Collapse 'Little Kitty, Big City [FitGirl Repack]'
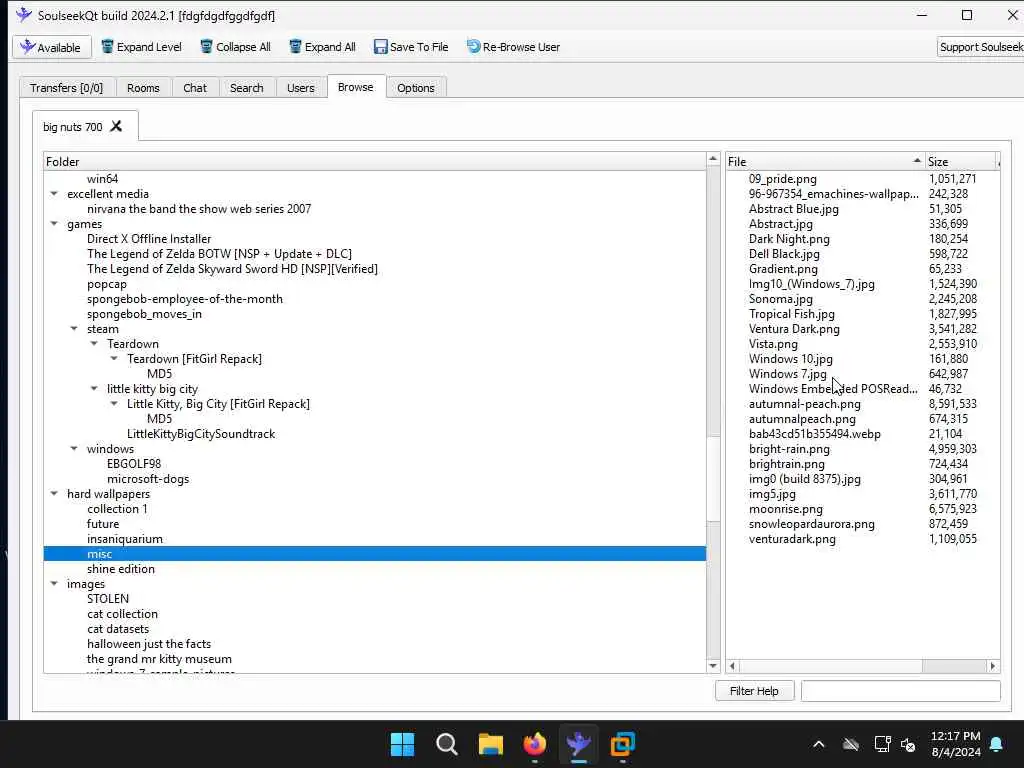 tap(114, 404)
